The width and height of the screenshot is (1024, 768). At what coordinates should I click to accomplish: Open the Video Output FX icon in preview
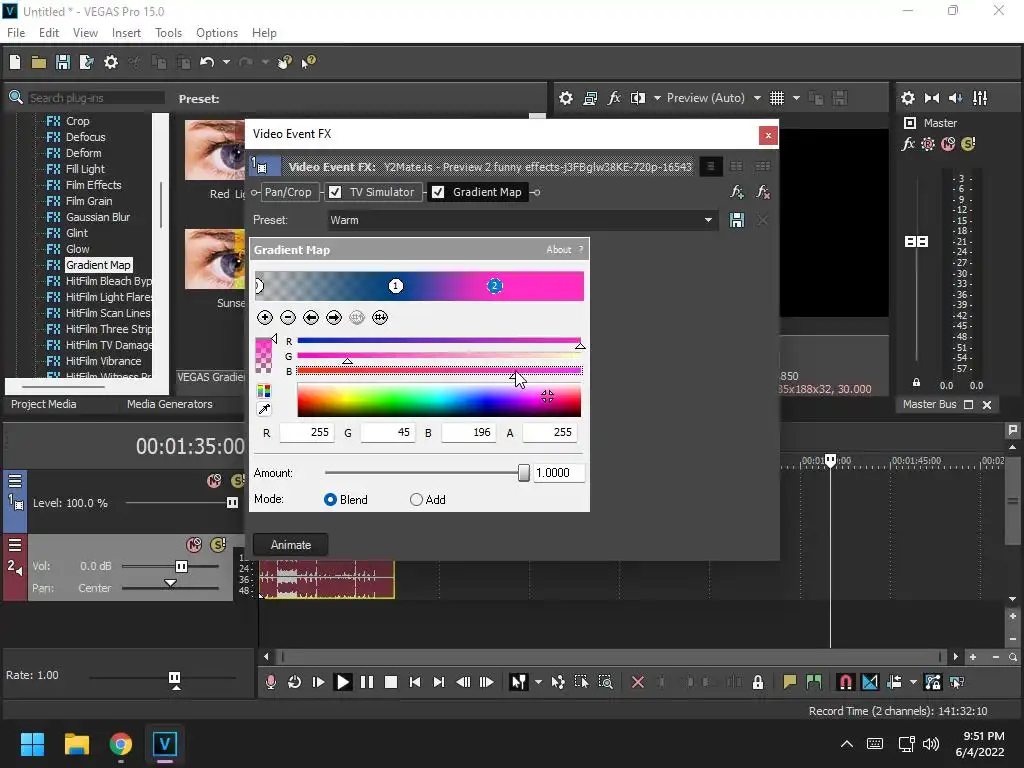(614, 98)
